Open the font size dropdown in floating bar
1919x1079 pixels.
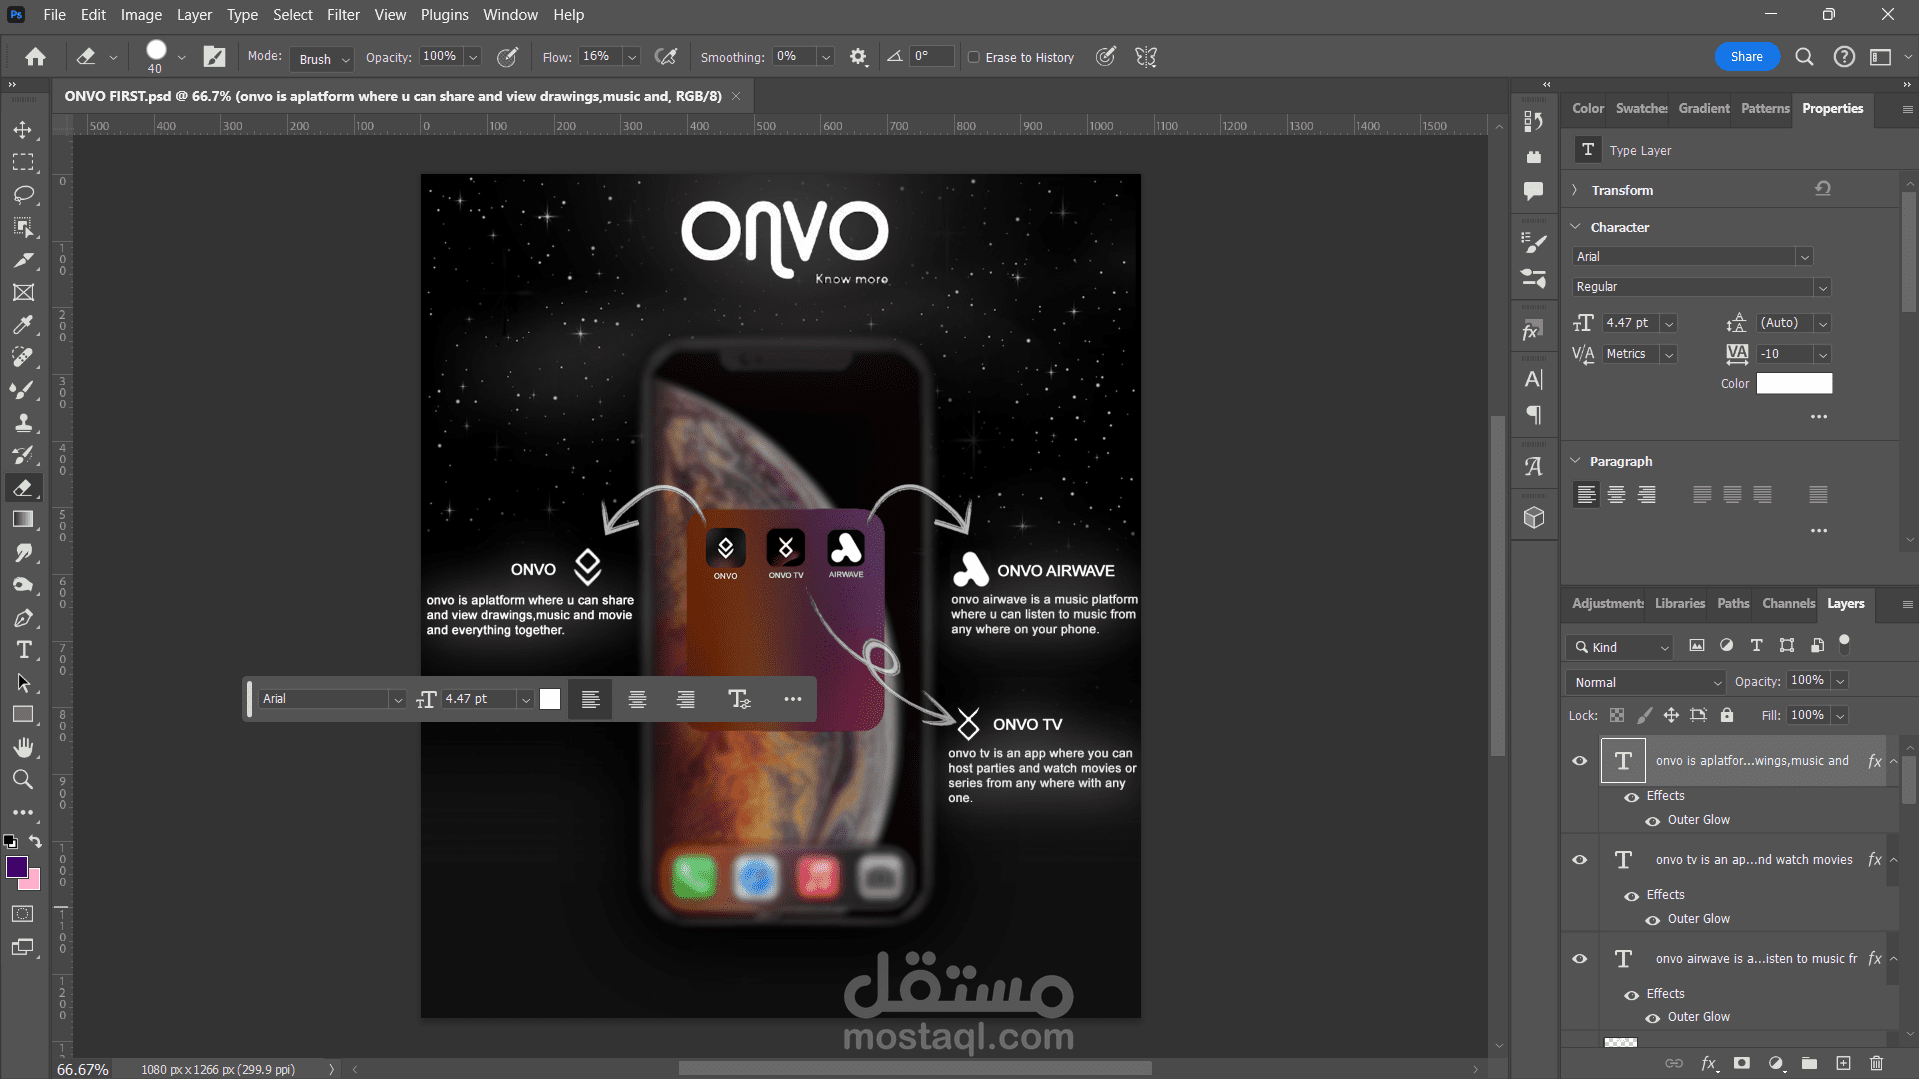pos(525,700)
